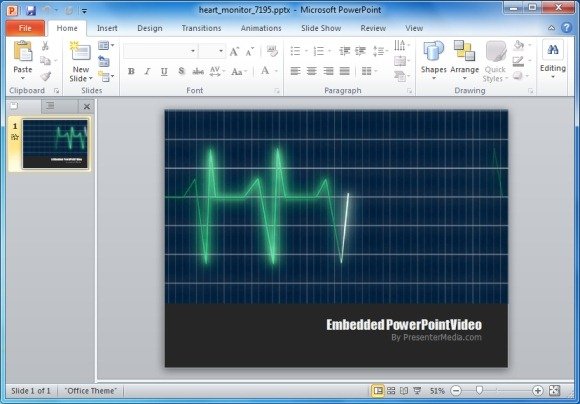Screen dimensions: 580x404
Task: Save the presentation from quick access toolbar
Action: pyautogui.click(x=31, y=10)
